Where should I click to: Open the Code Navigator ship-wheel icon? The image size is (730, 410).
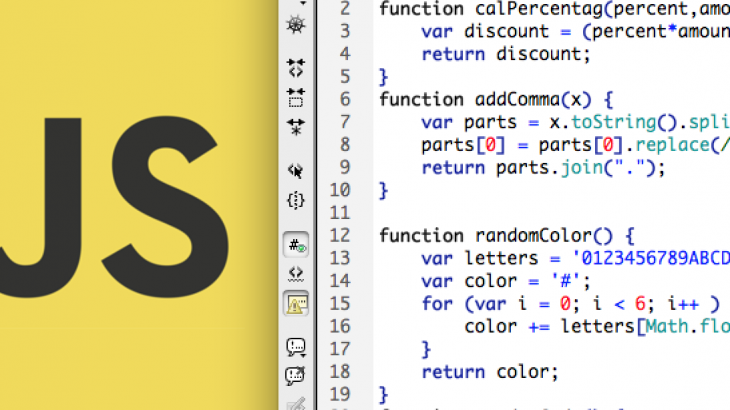click(296, 25)
